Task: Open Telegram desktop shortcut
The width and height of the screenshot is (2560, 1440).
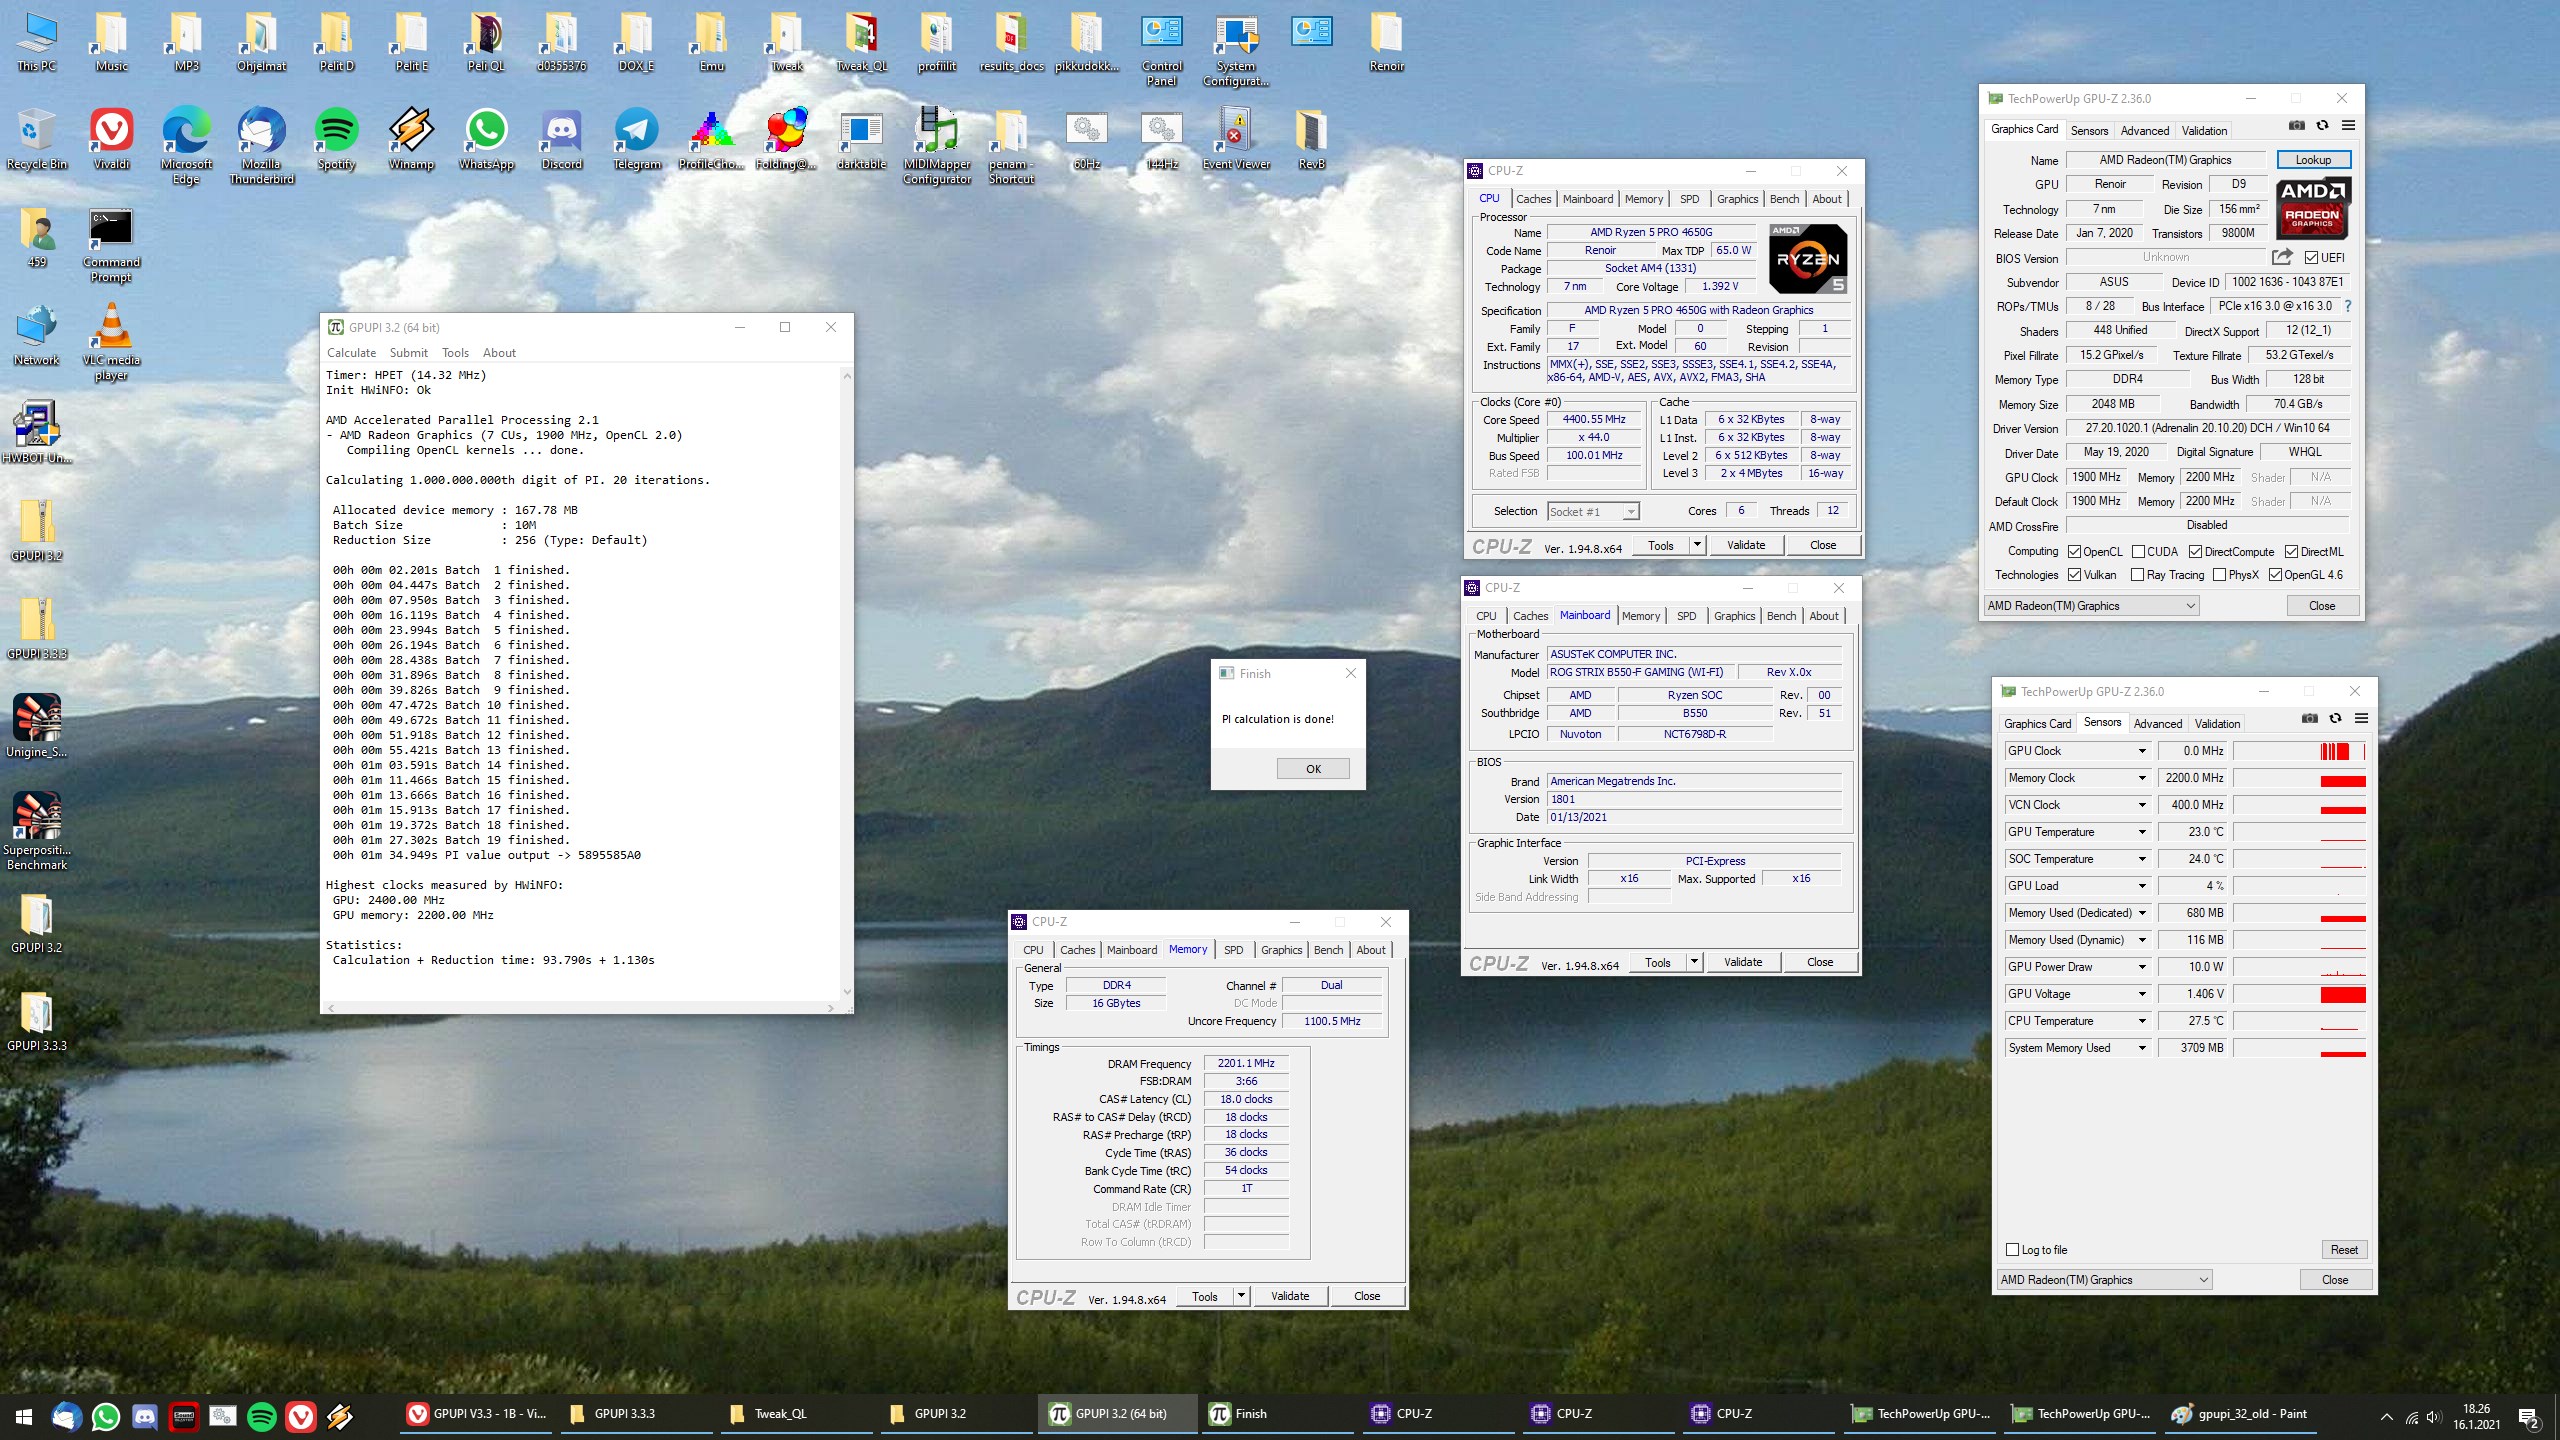Action: point(637,138)
